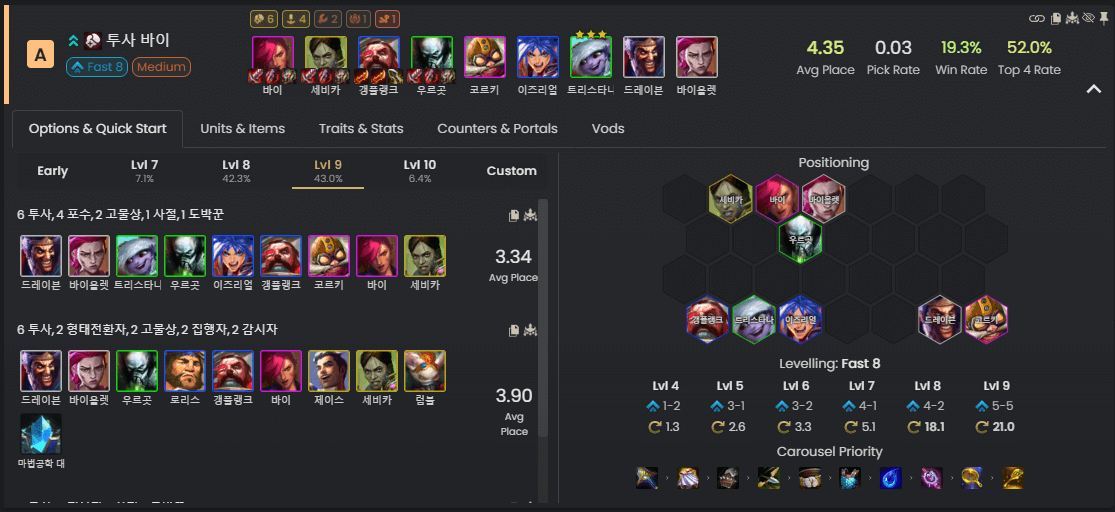Screen dimensions: 1115x512
Task: Copy code for first 6 투사 comp
Action: pyautogui.click(x=513, y=215)
